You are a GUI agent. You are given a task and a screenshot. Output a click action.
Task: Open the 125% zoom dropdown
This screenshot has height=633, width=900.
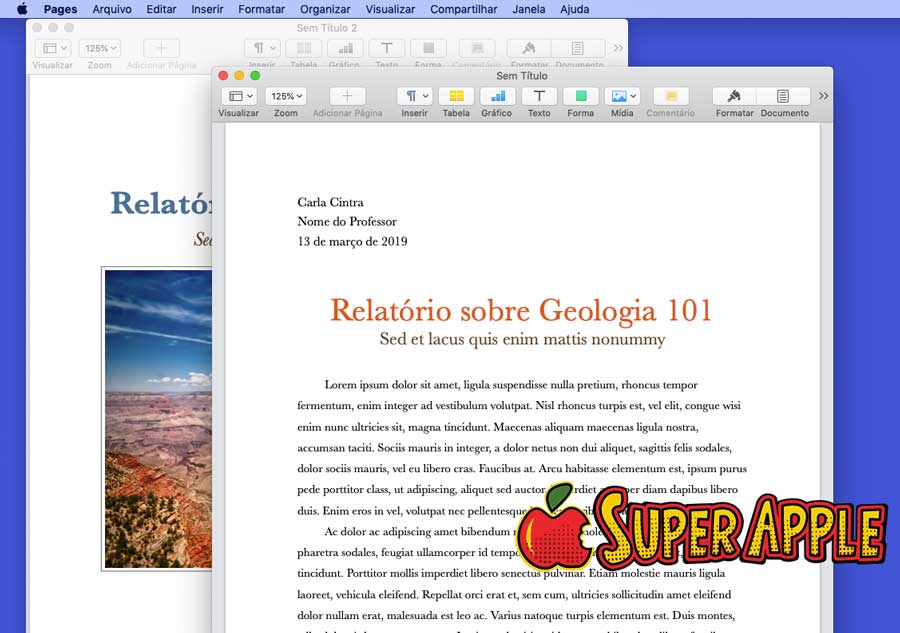point(286,96)
